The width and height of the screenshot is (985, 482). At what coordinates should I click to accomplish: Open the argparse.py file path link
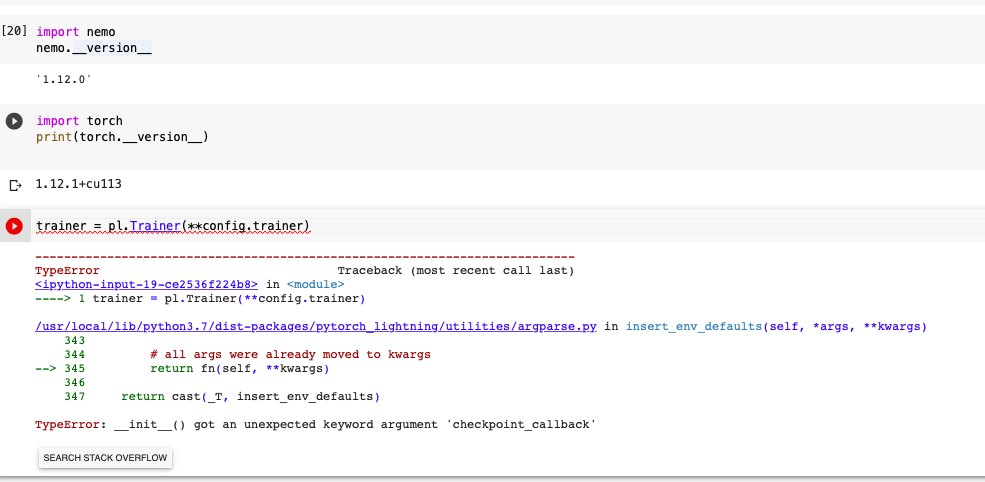point(316,327)
